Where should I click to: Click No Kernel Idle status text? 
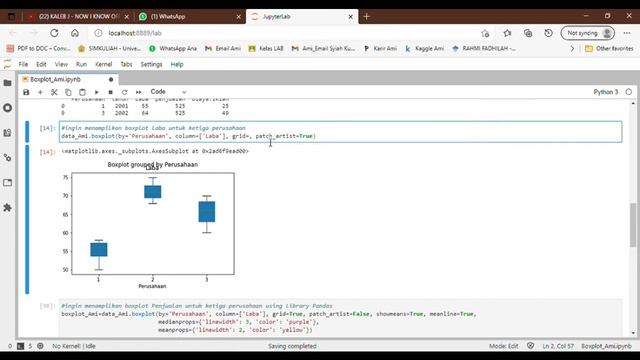click(74, 346)
